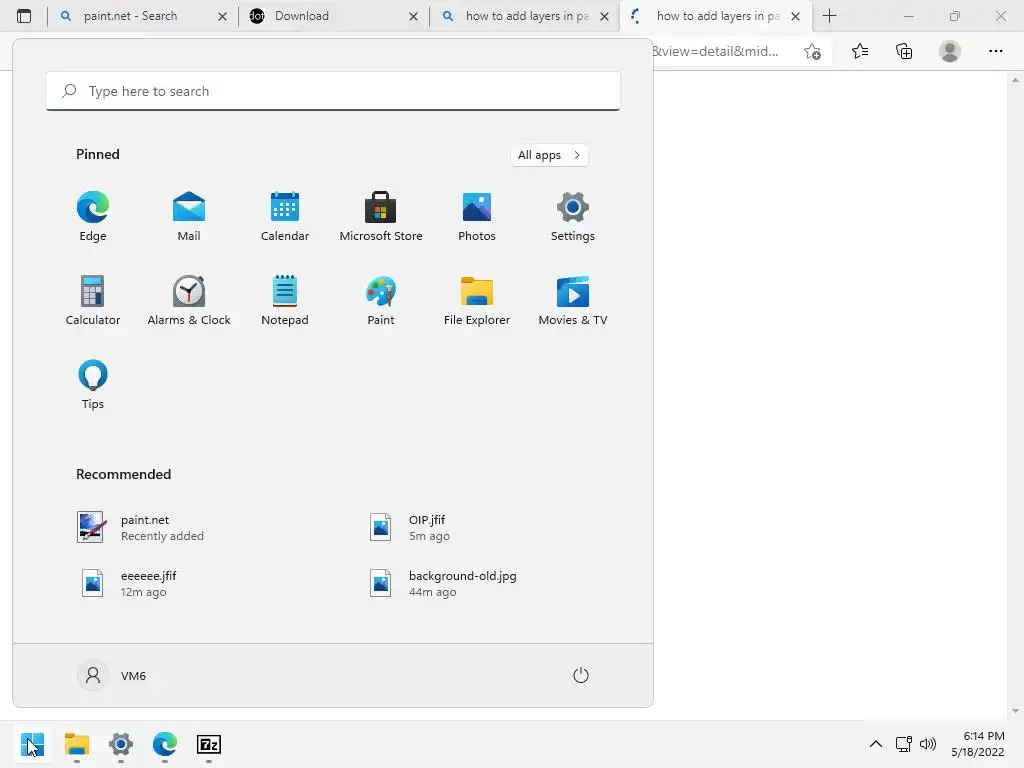Open the clock and date flyout
Viewport: 1024px width, 768px height.
click(x=978, y=744)
